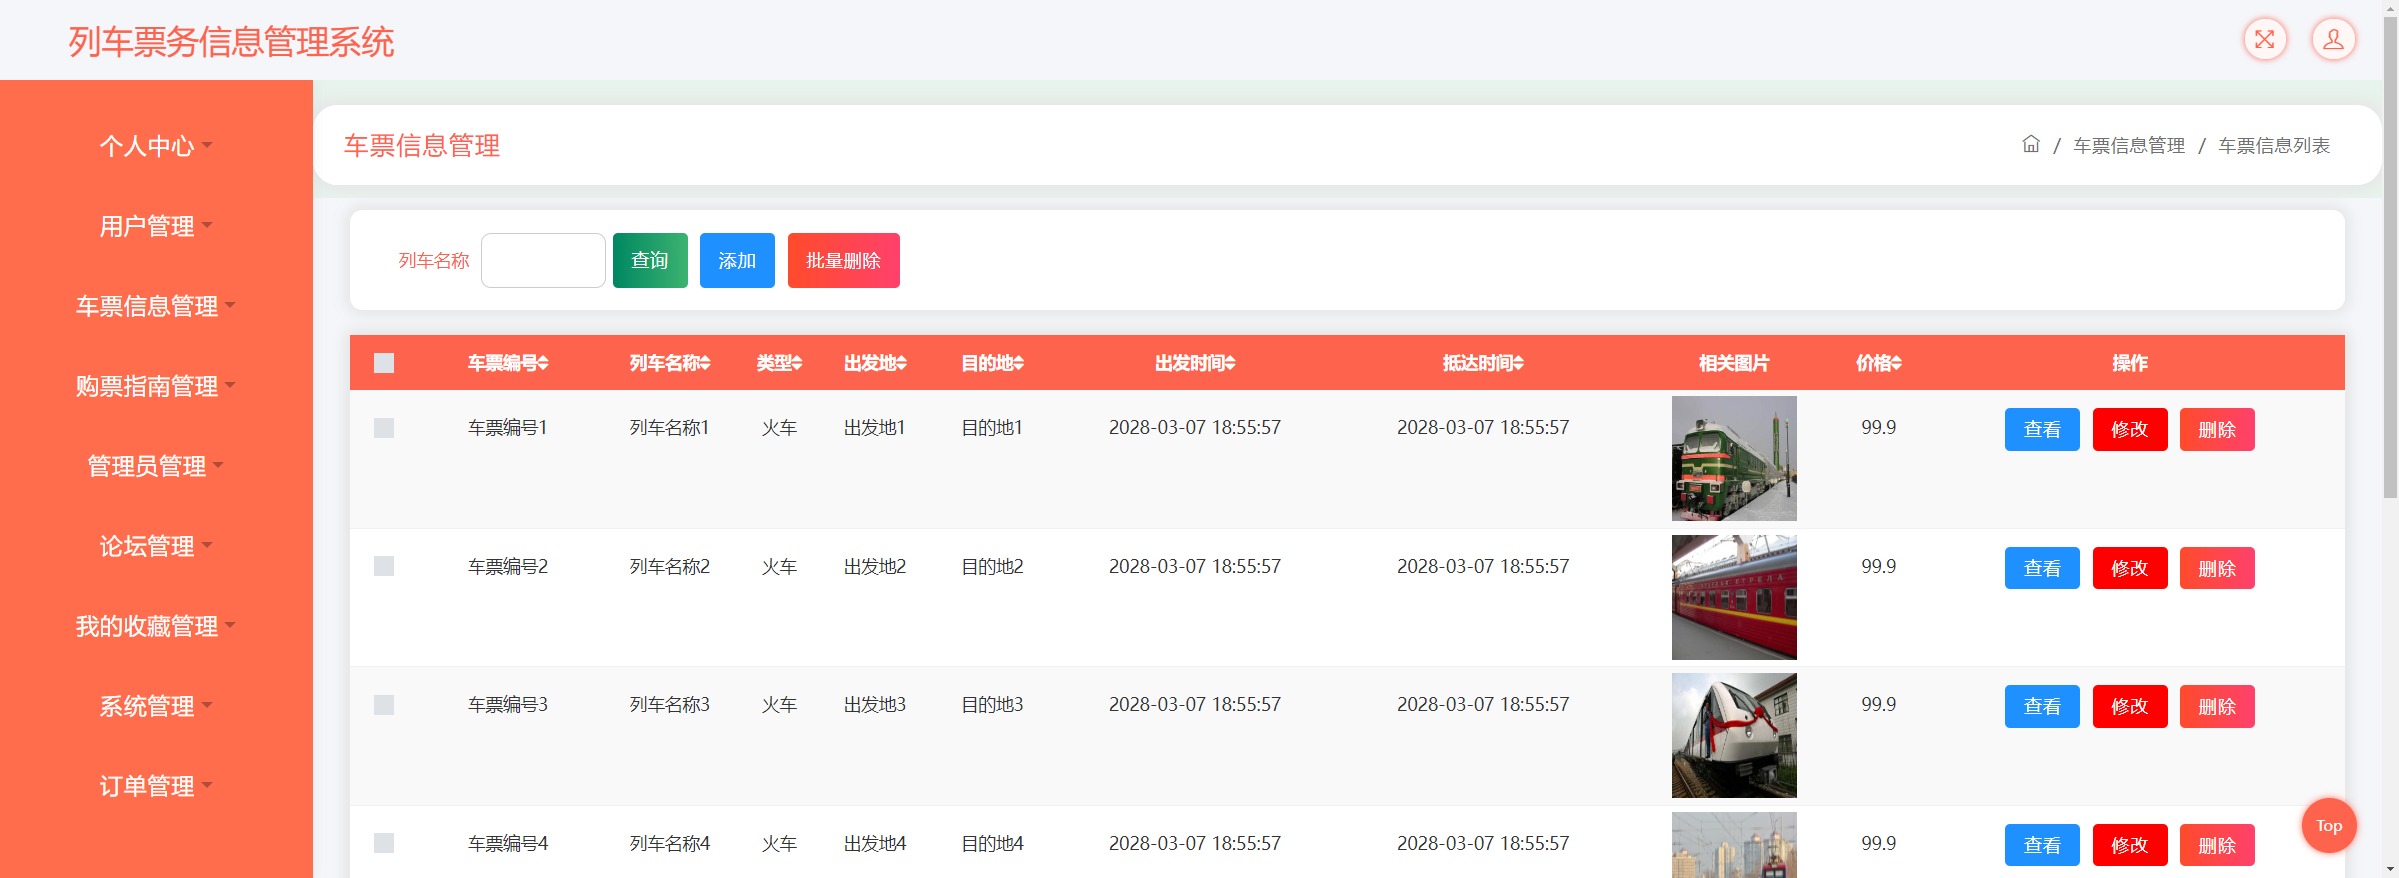
Task: Click the 列车票务信息管理系统 site title
Action: 231,42
